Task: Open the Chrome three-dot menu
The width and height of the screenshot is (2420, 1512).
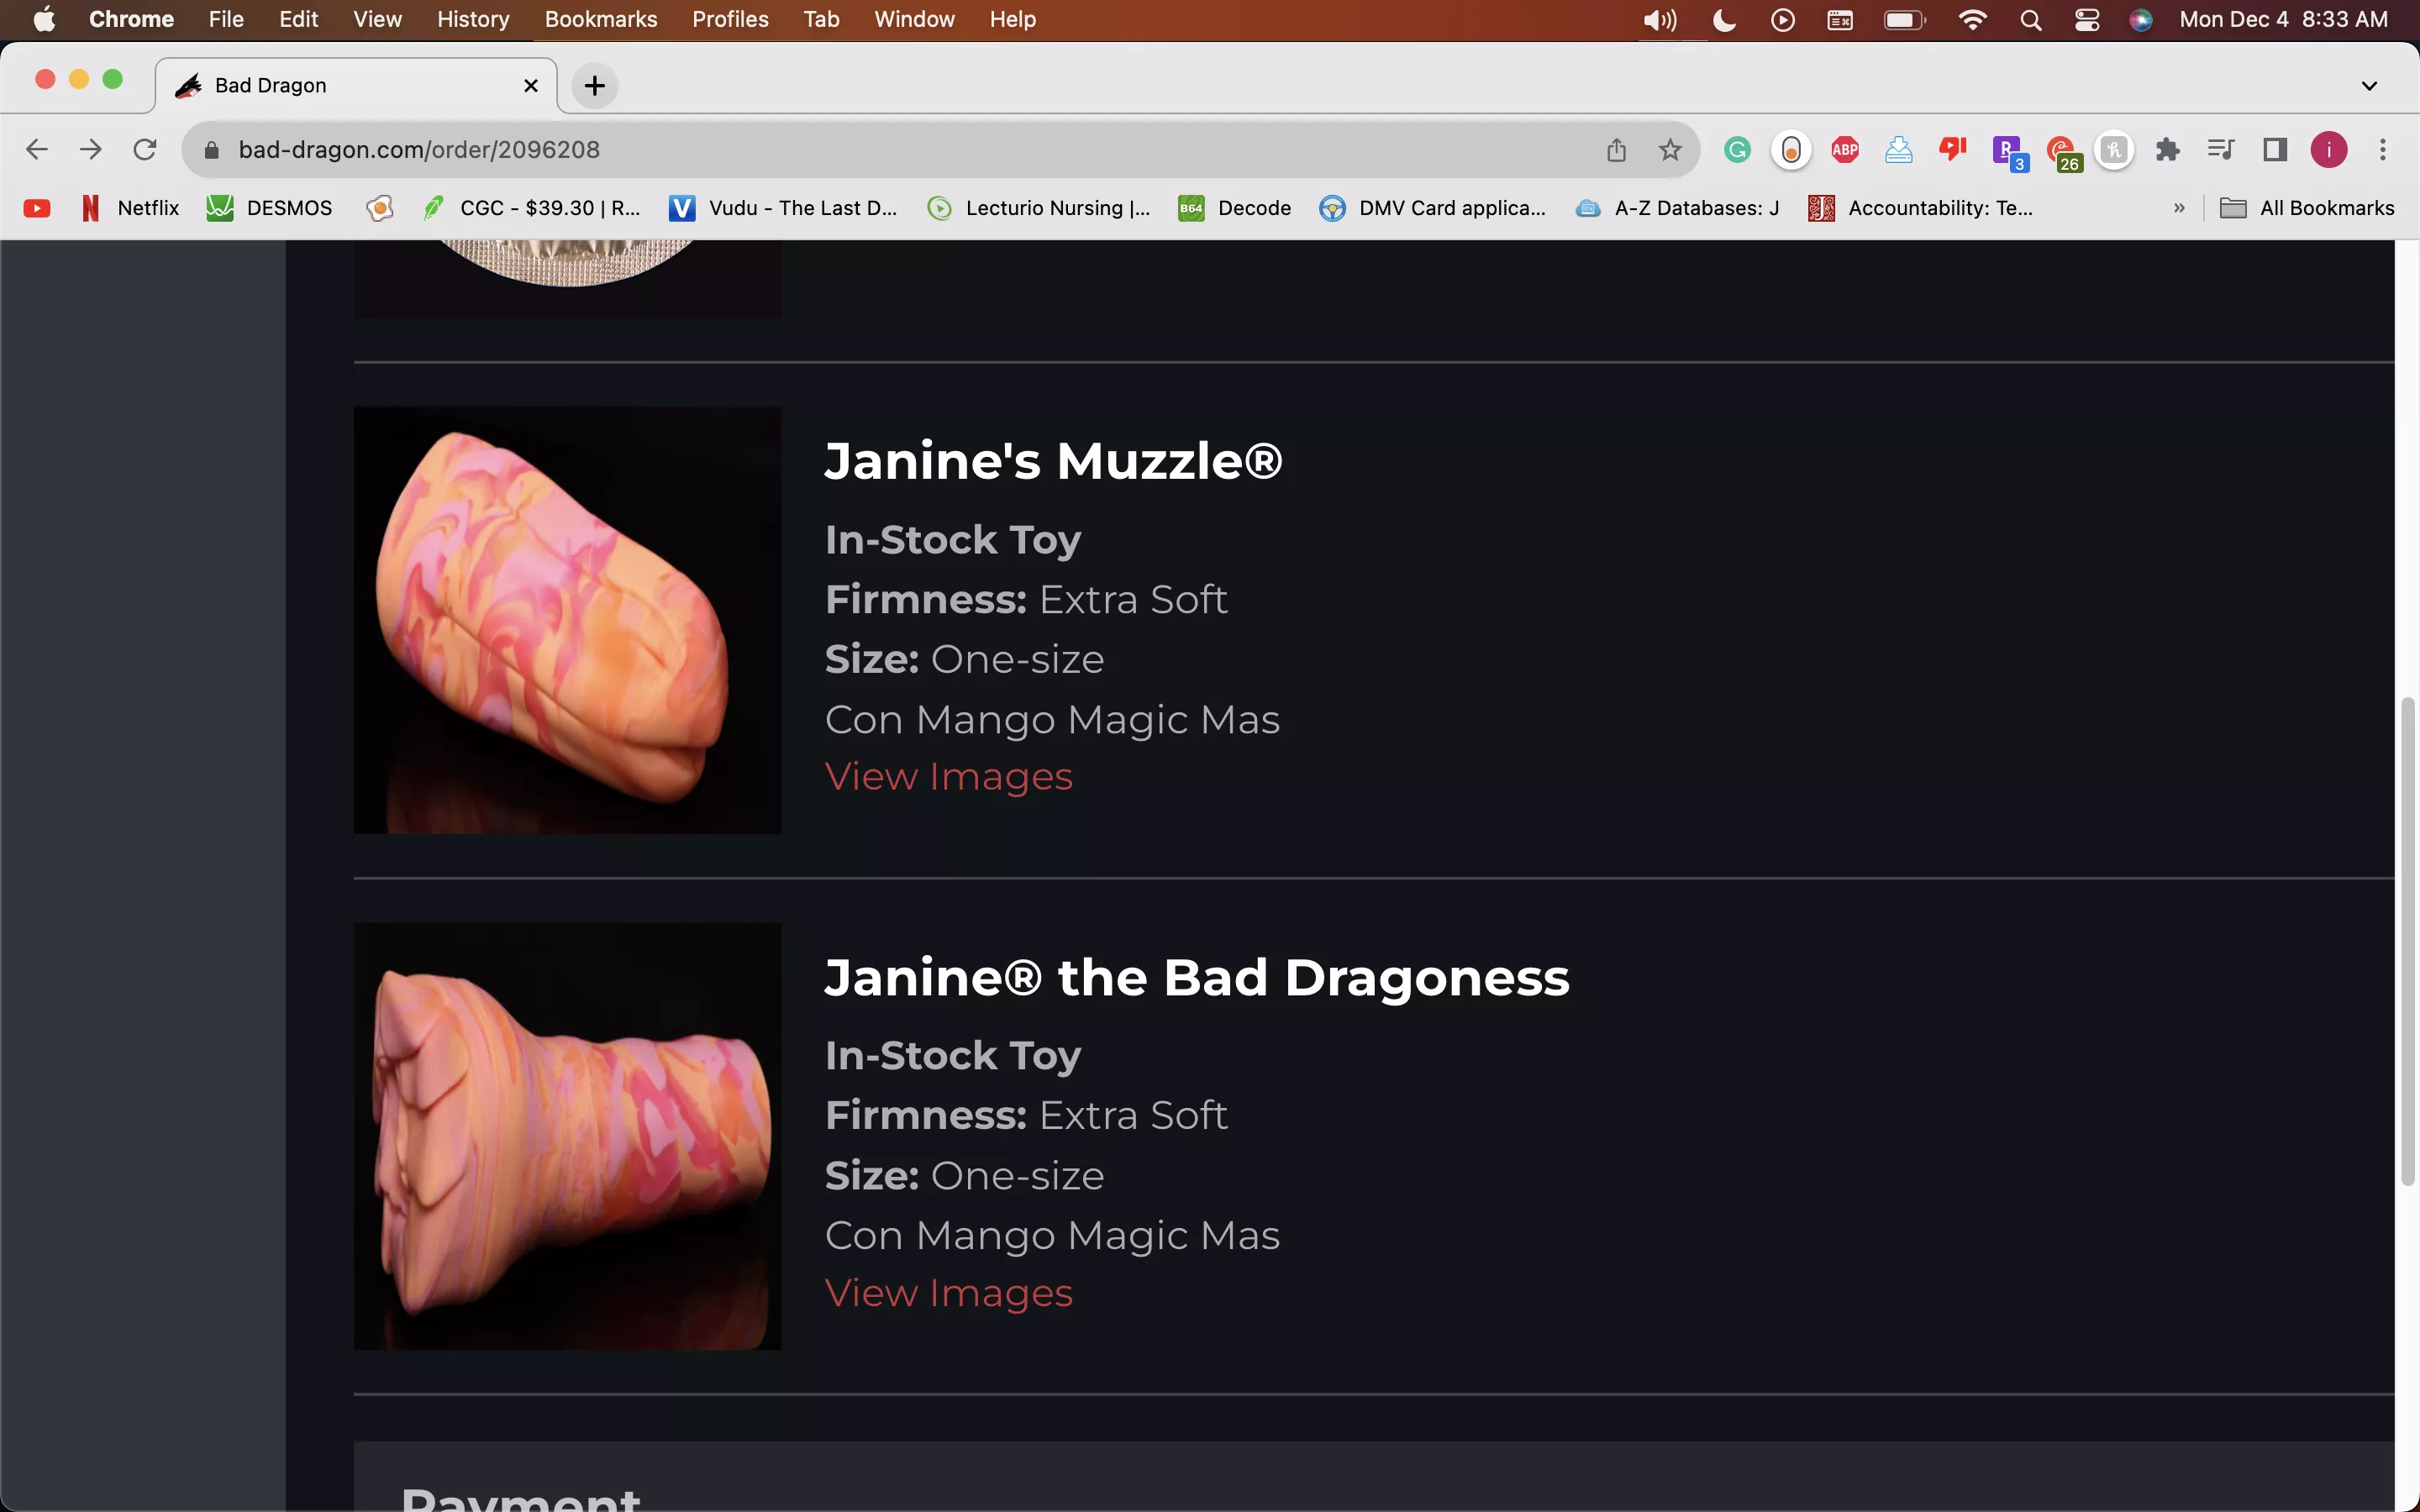Action: coord(2383,150)
